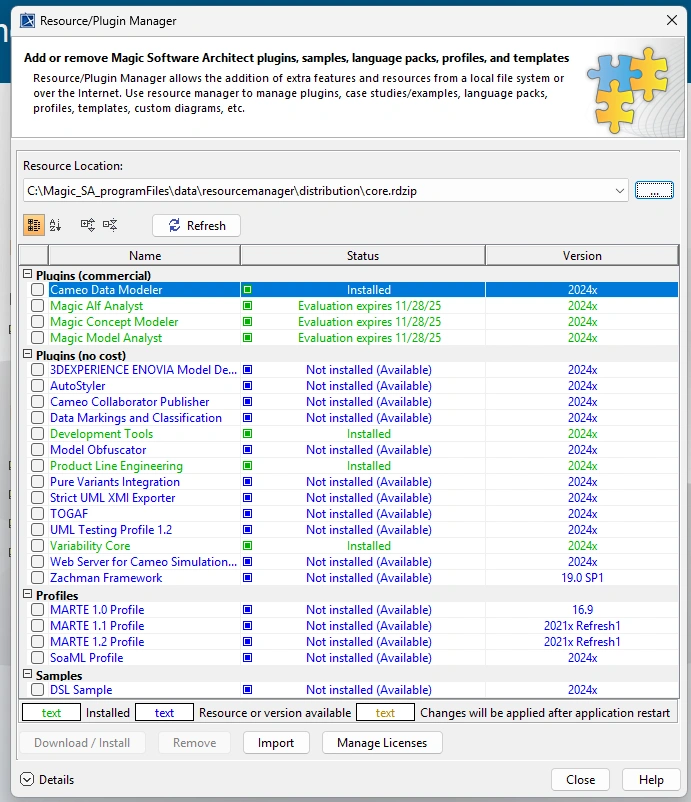691x802 pixels.
Task: Tick the AutoStyler checkbox
Action: pos(37,386)
